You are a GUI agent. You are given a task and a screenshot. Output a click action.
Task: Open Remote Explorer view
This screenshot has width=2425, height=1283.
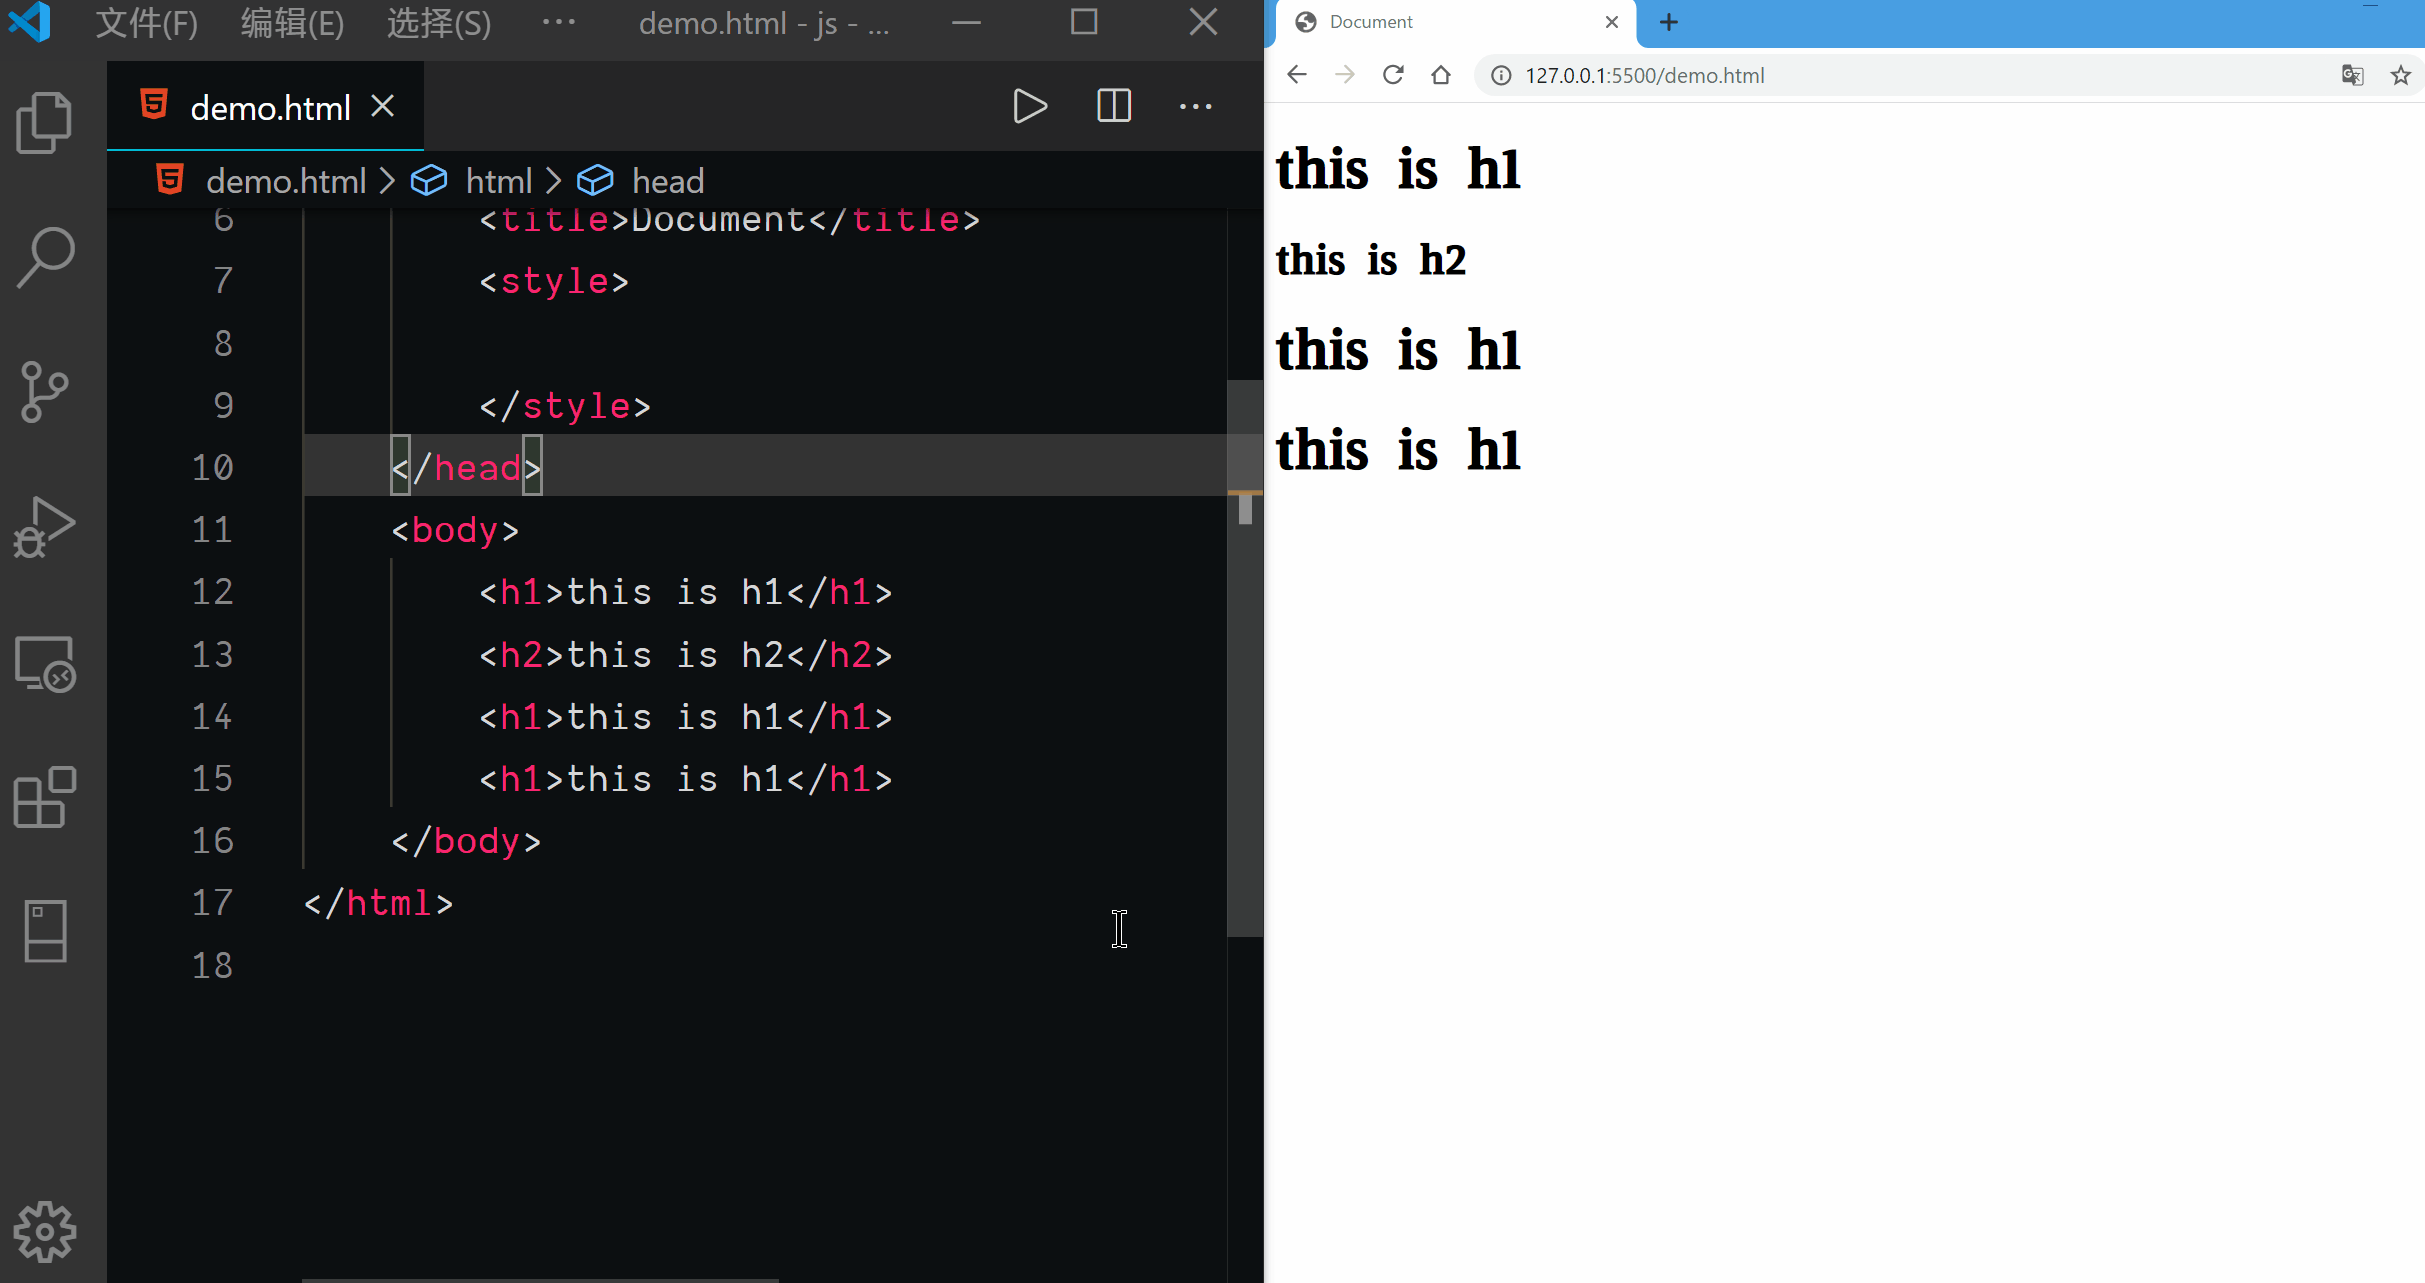44,663
